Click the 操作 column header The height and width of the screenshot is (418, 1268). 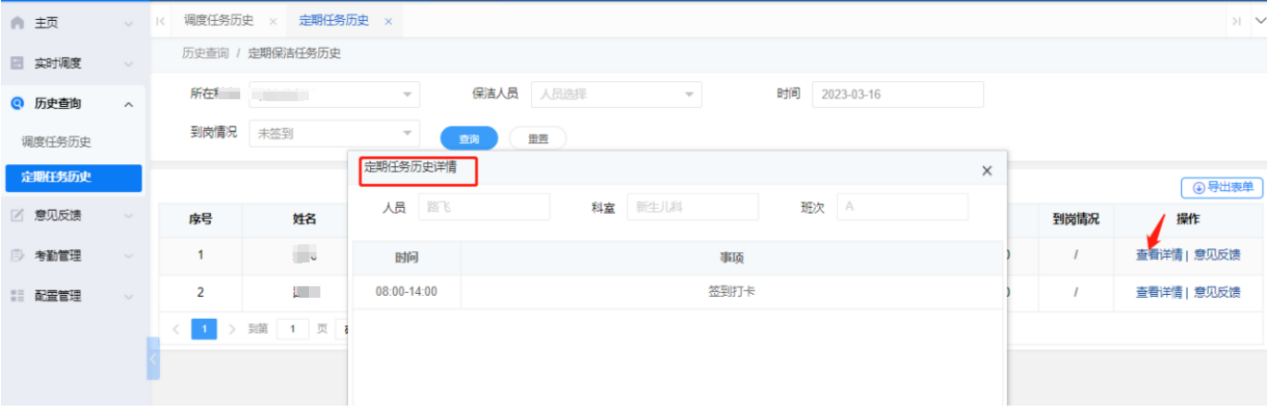tap(1188, 218)
